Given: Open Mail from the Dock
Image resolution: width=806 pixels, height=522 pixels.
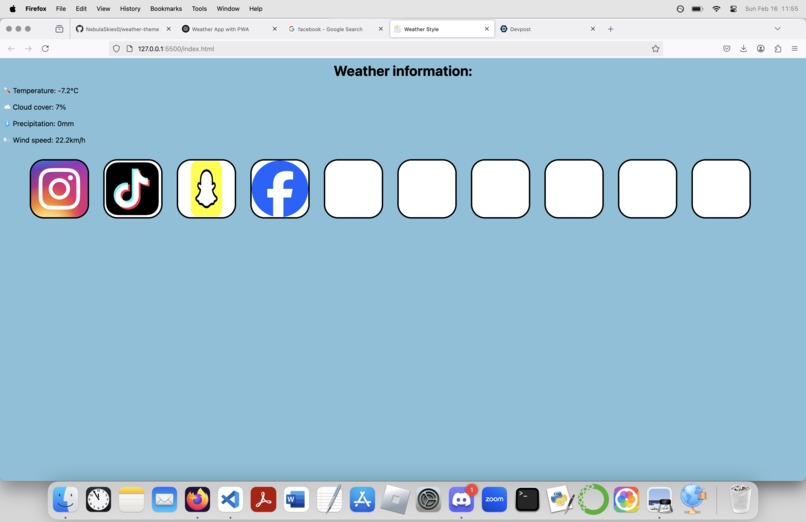Looking at the screenshot, I should click(x=164, y=499).
